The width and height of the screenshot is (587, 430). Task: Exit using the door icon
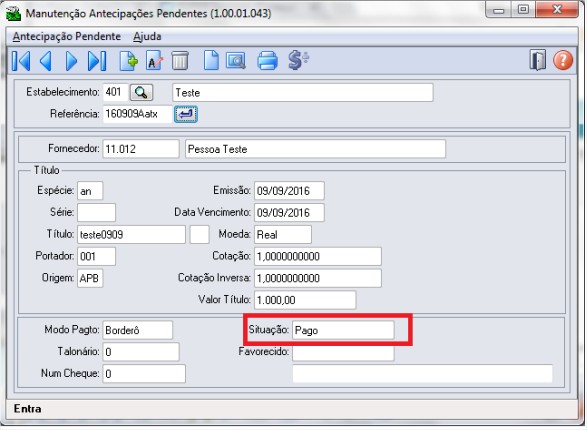(538, 60)
